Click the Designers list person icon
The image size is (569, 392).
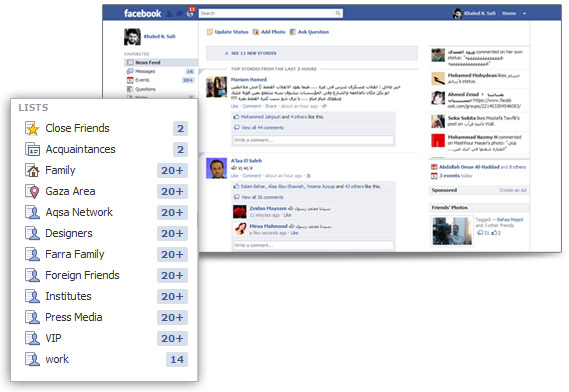[x=32, y=233]
